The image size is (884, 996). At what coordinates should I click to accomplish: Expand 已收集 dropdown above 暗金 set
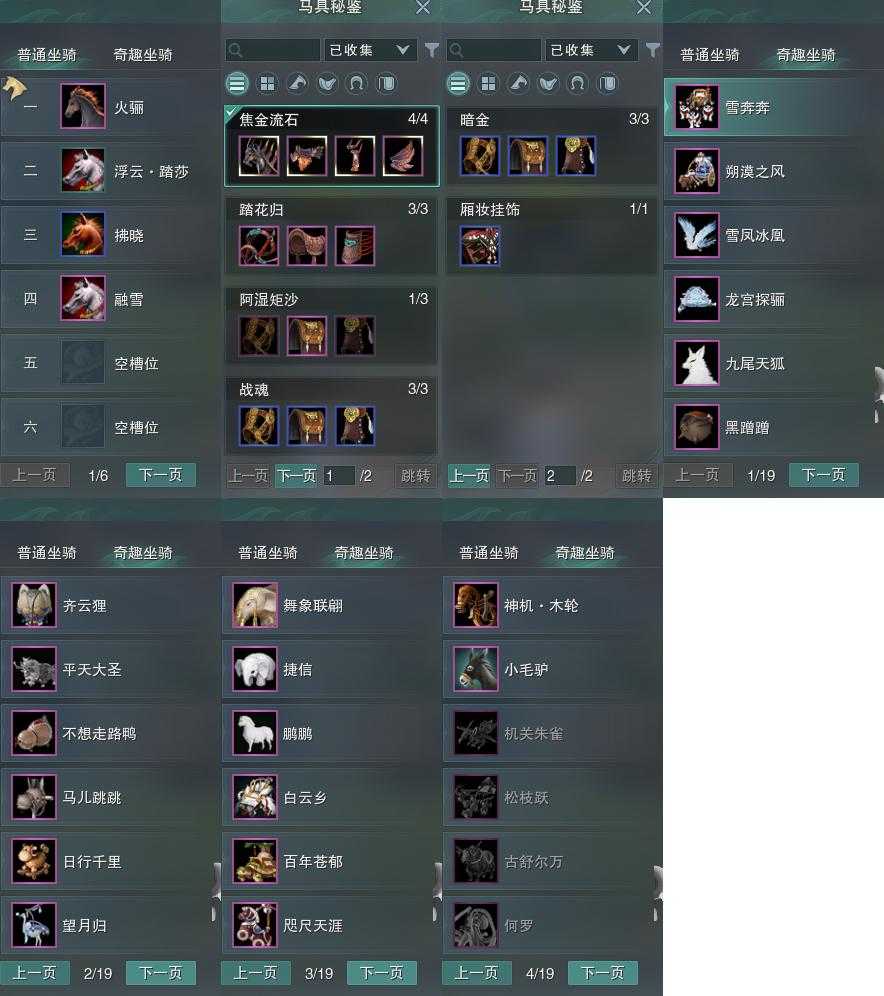point(591,50)
